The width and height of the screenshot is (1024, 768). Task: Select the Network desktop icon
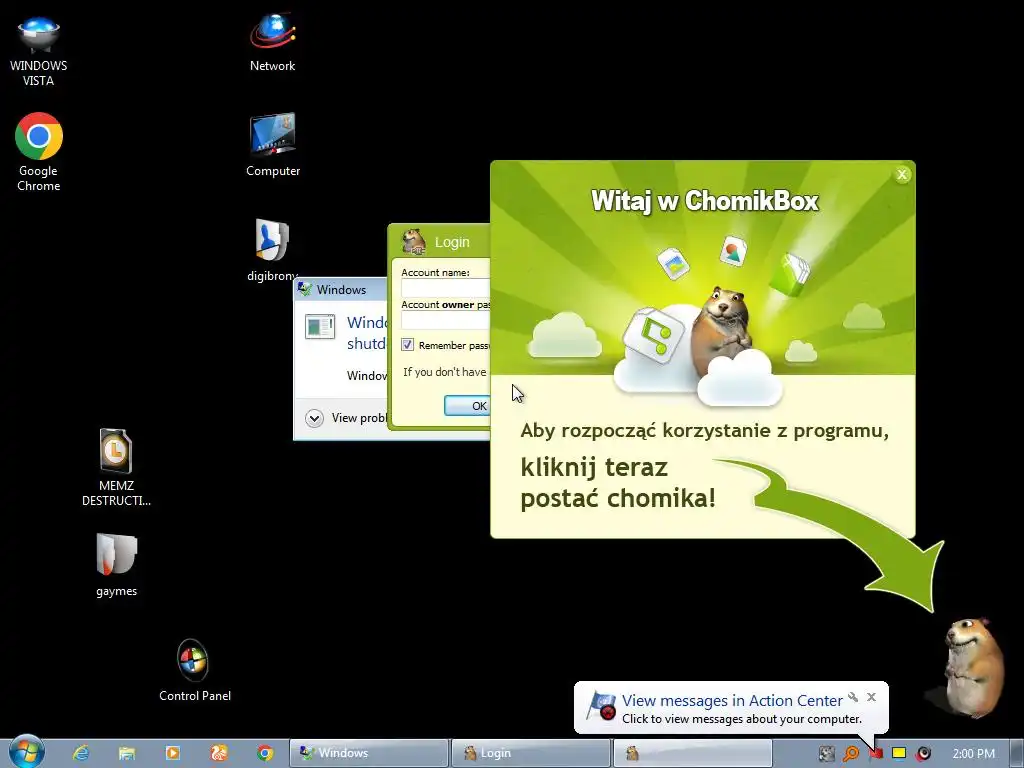click(272, 42)
